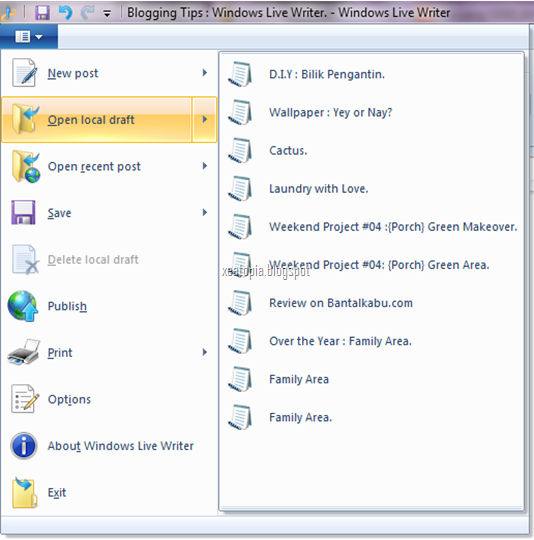Viewport: 534px width, 540px height.
Task: Click the Open local draft folder icon
Action: pos(25,119)
